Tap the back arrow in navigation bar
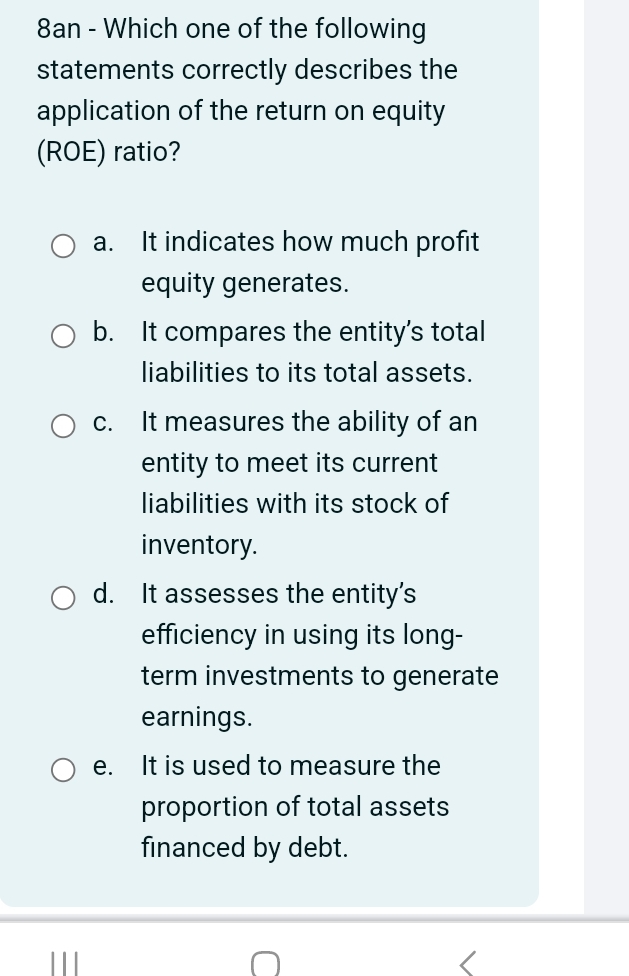The image size is (629, 976). [x=466, y=961]
